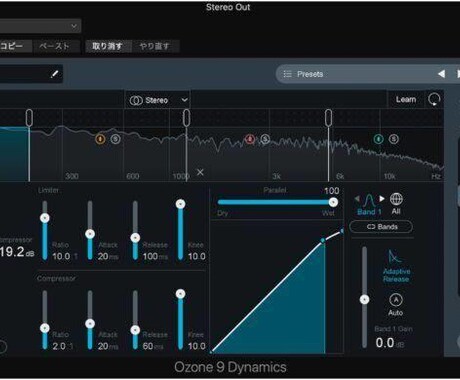The height and width of the screenshot is (380, 460).
Task: Select the crossover handle near 6k
Action: pyautogui.click(x=328, y=118)
